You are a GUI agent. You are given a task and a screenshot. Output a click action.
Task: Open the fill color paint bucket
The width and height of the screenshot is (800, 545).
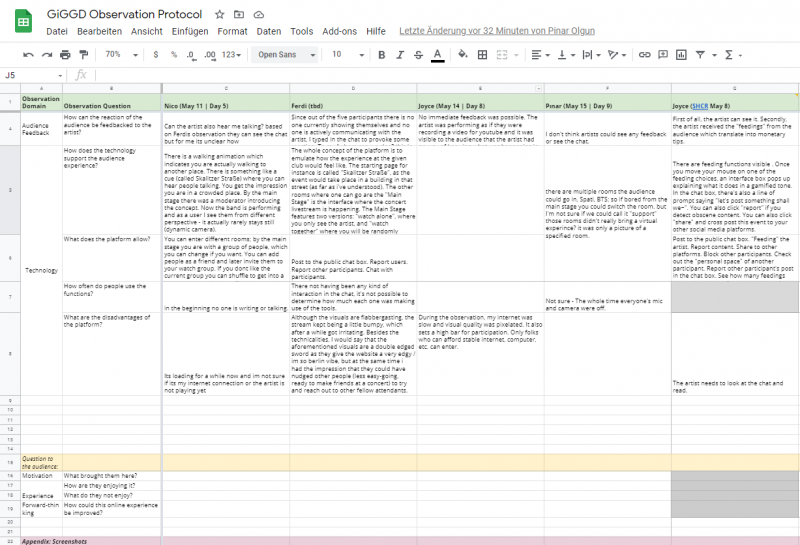click(461, 54)
